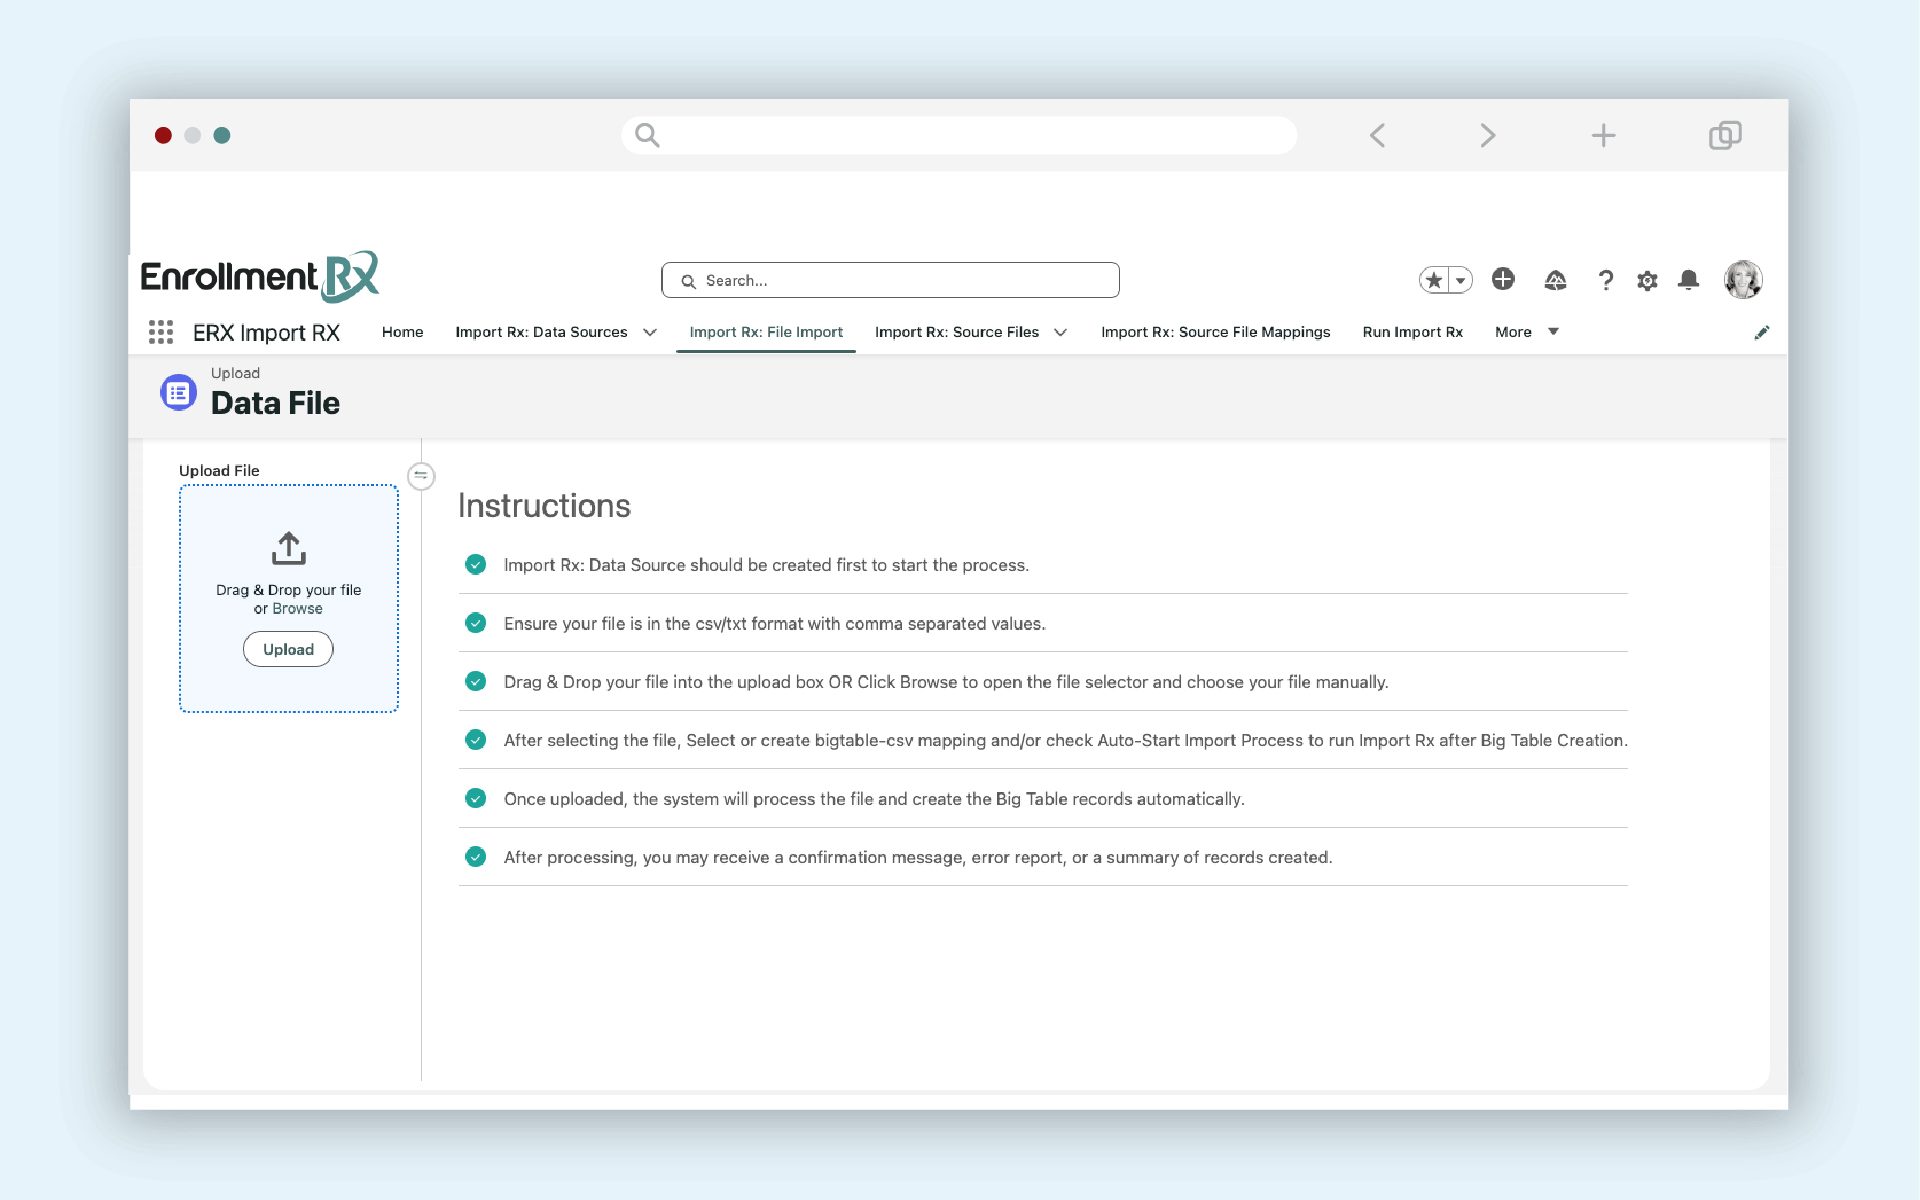The image size is (1920, 1200).
Task: Click the global create plus icon
Action: (1502, 279)
